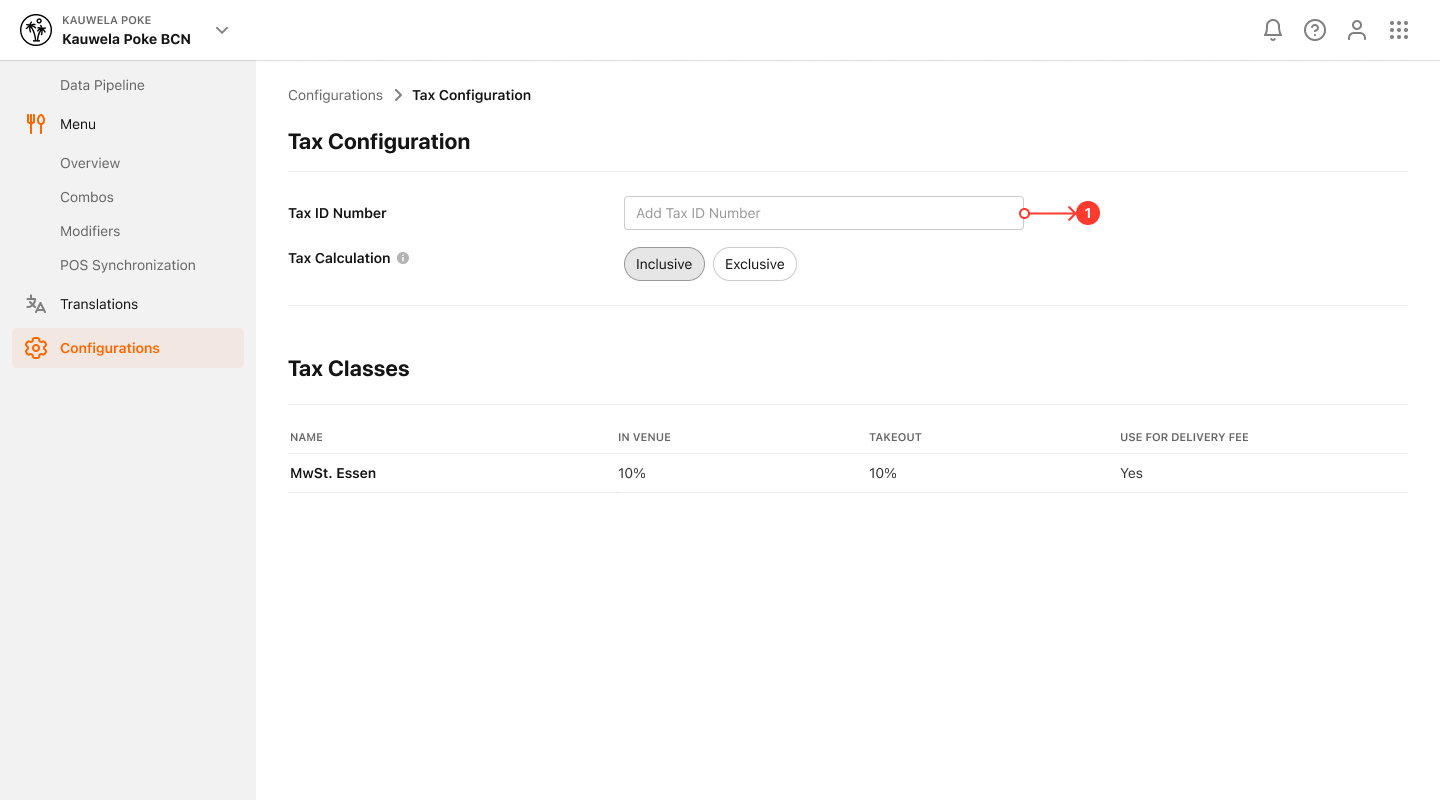
Task: Select Exclusive tax calculation
Action: tap(755, 264)
